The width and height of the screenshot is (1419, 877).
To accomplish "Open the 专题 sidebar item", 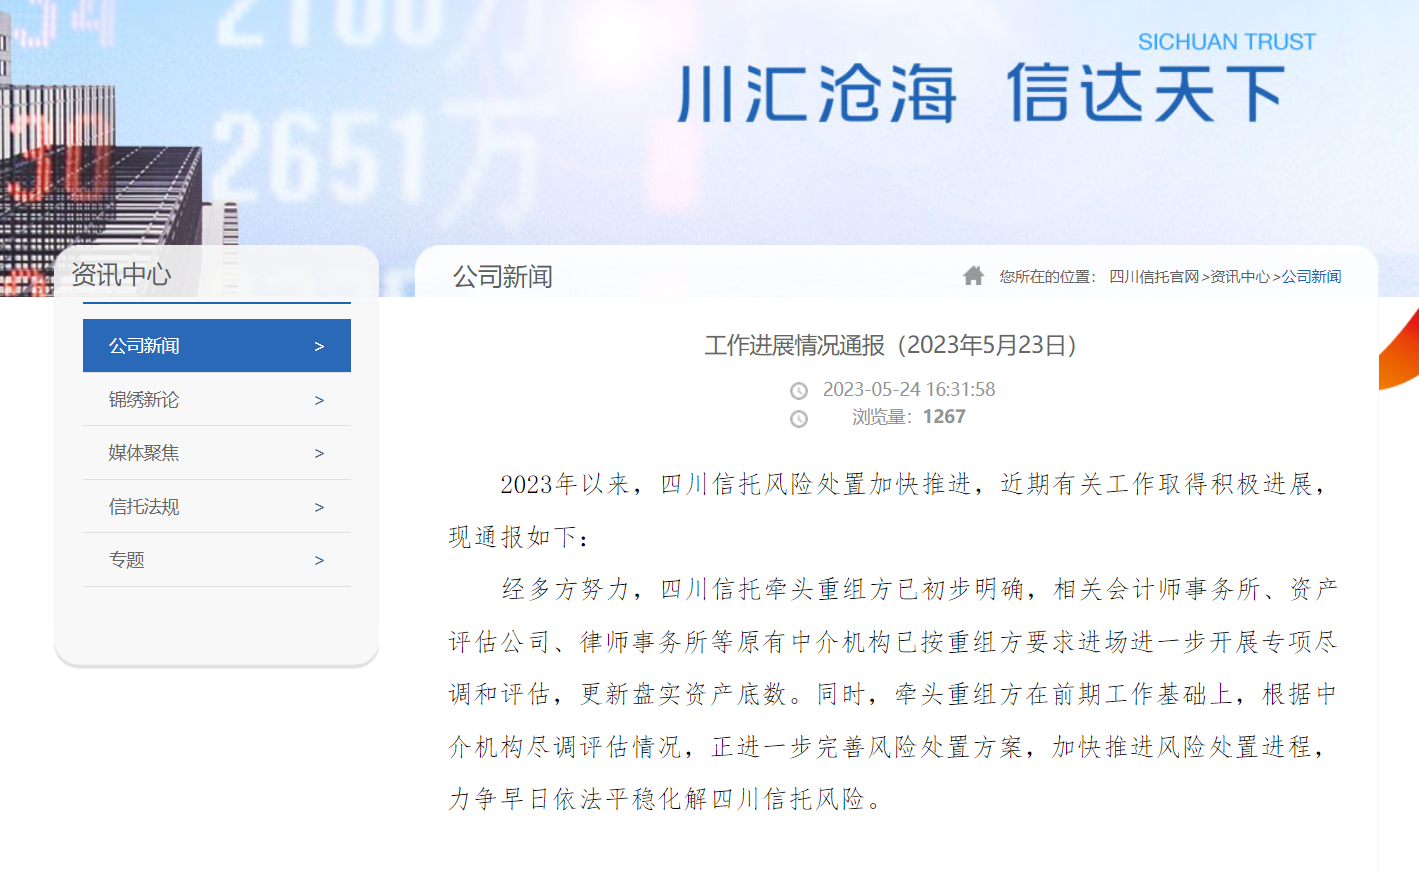I will click(x=127, y=560).
